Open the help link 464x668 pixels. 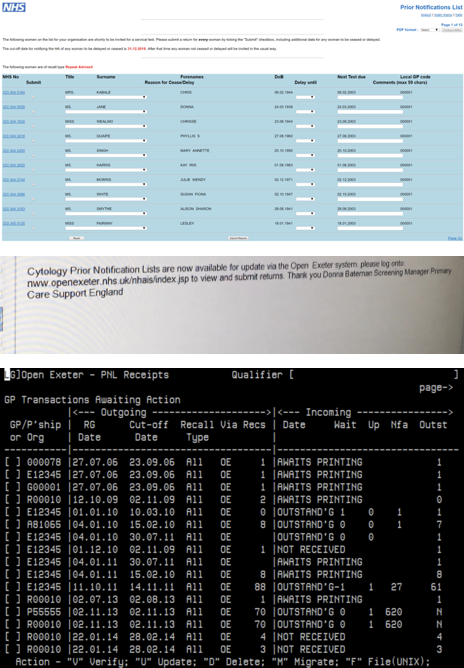click(x=458, y=15)
